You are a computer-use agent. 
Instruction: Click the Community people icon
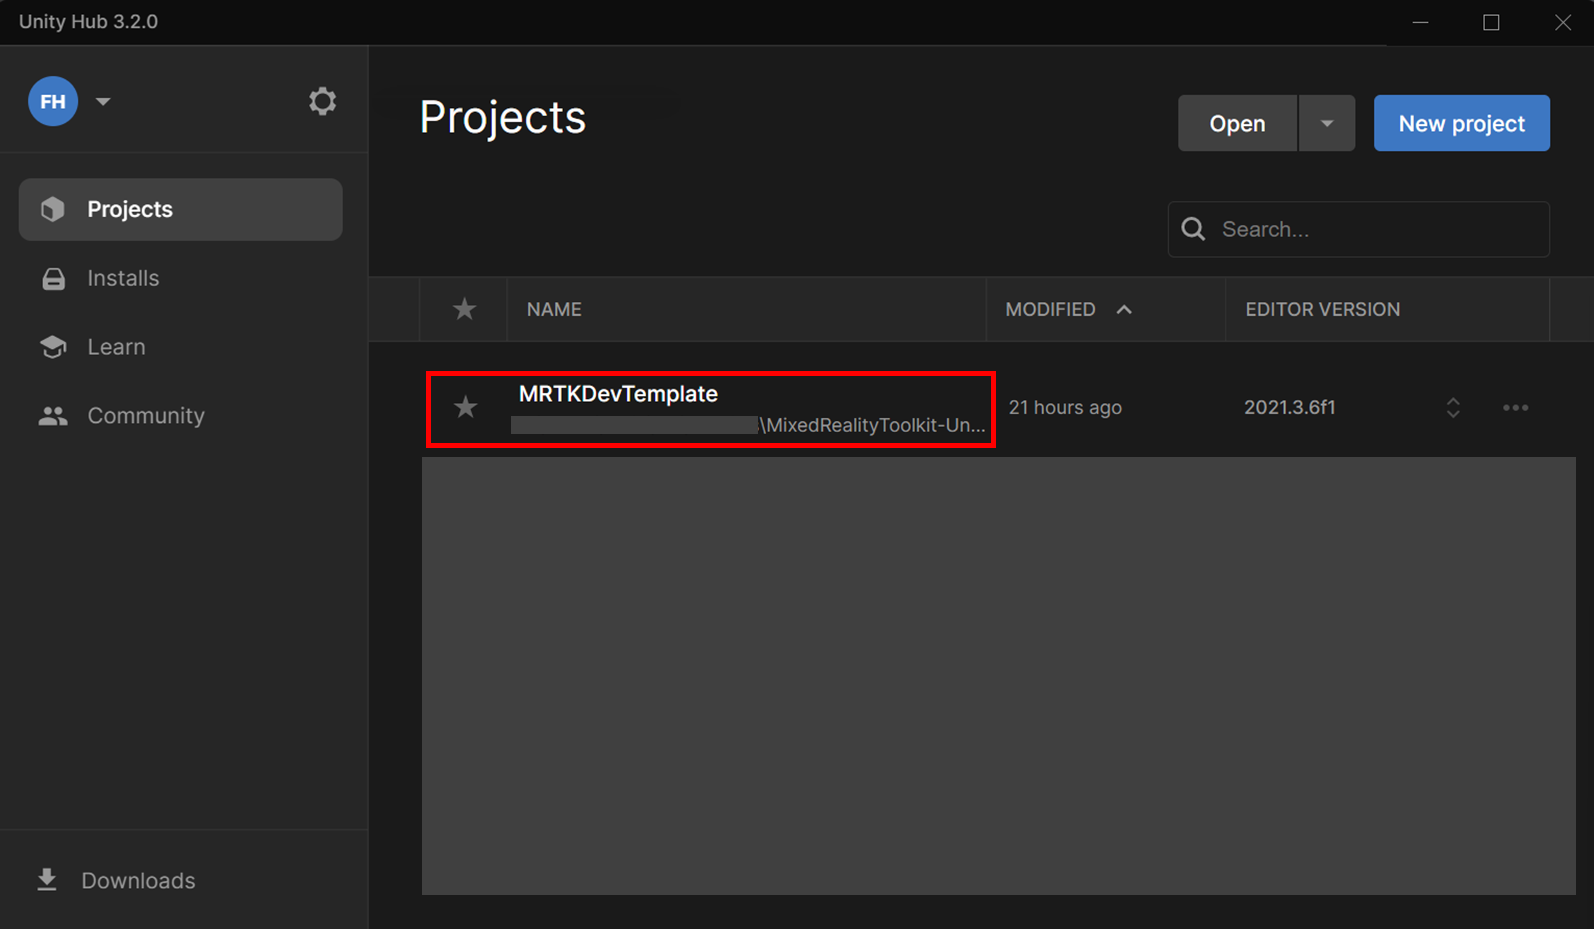[x=53, y=416]
